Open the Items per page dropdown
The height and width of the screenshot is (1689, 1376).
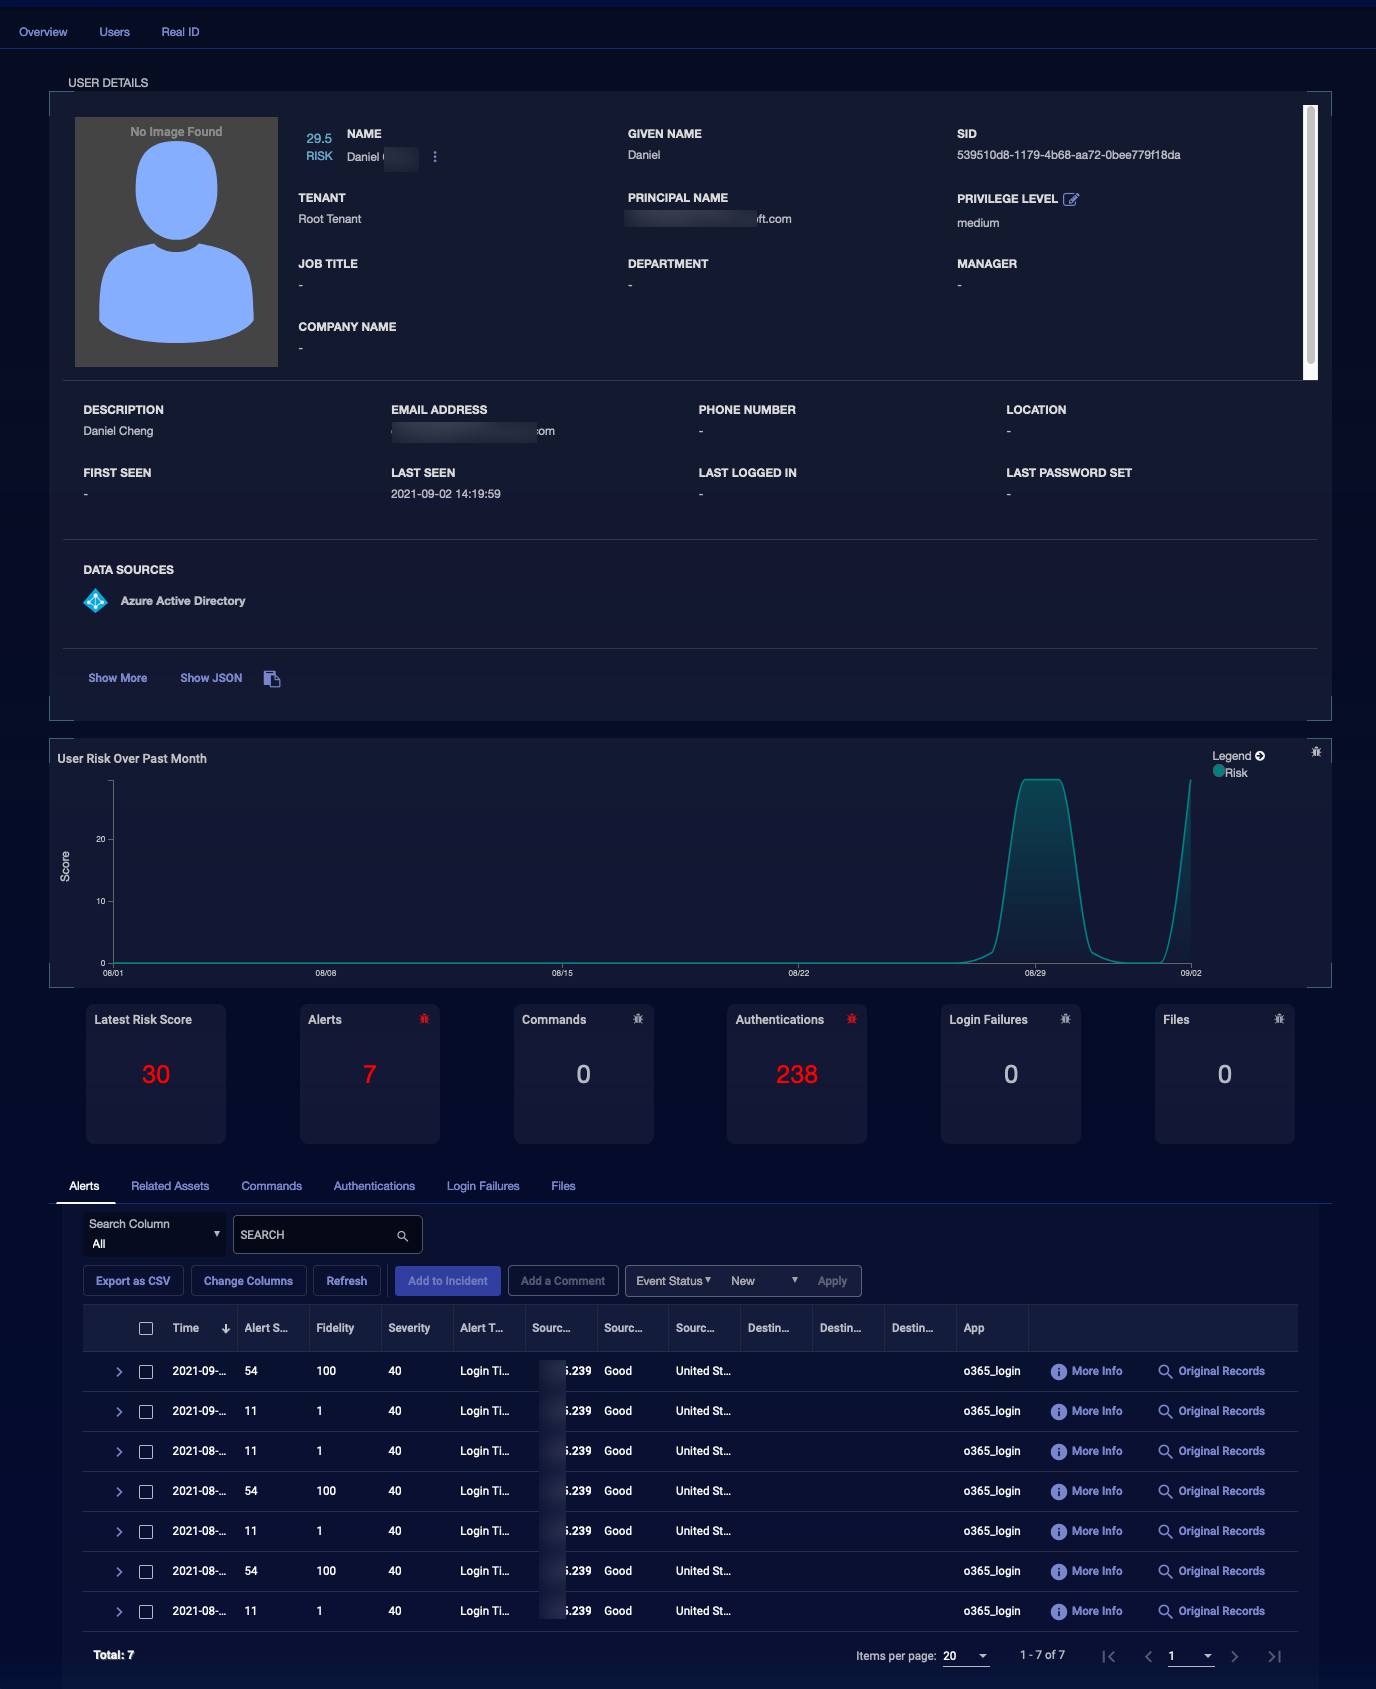pos(966,1656)
